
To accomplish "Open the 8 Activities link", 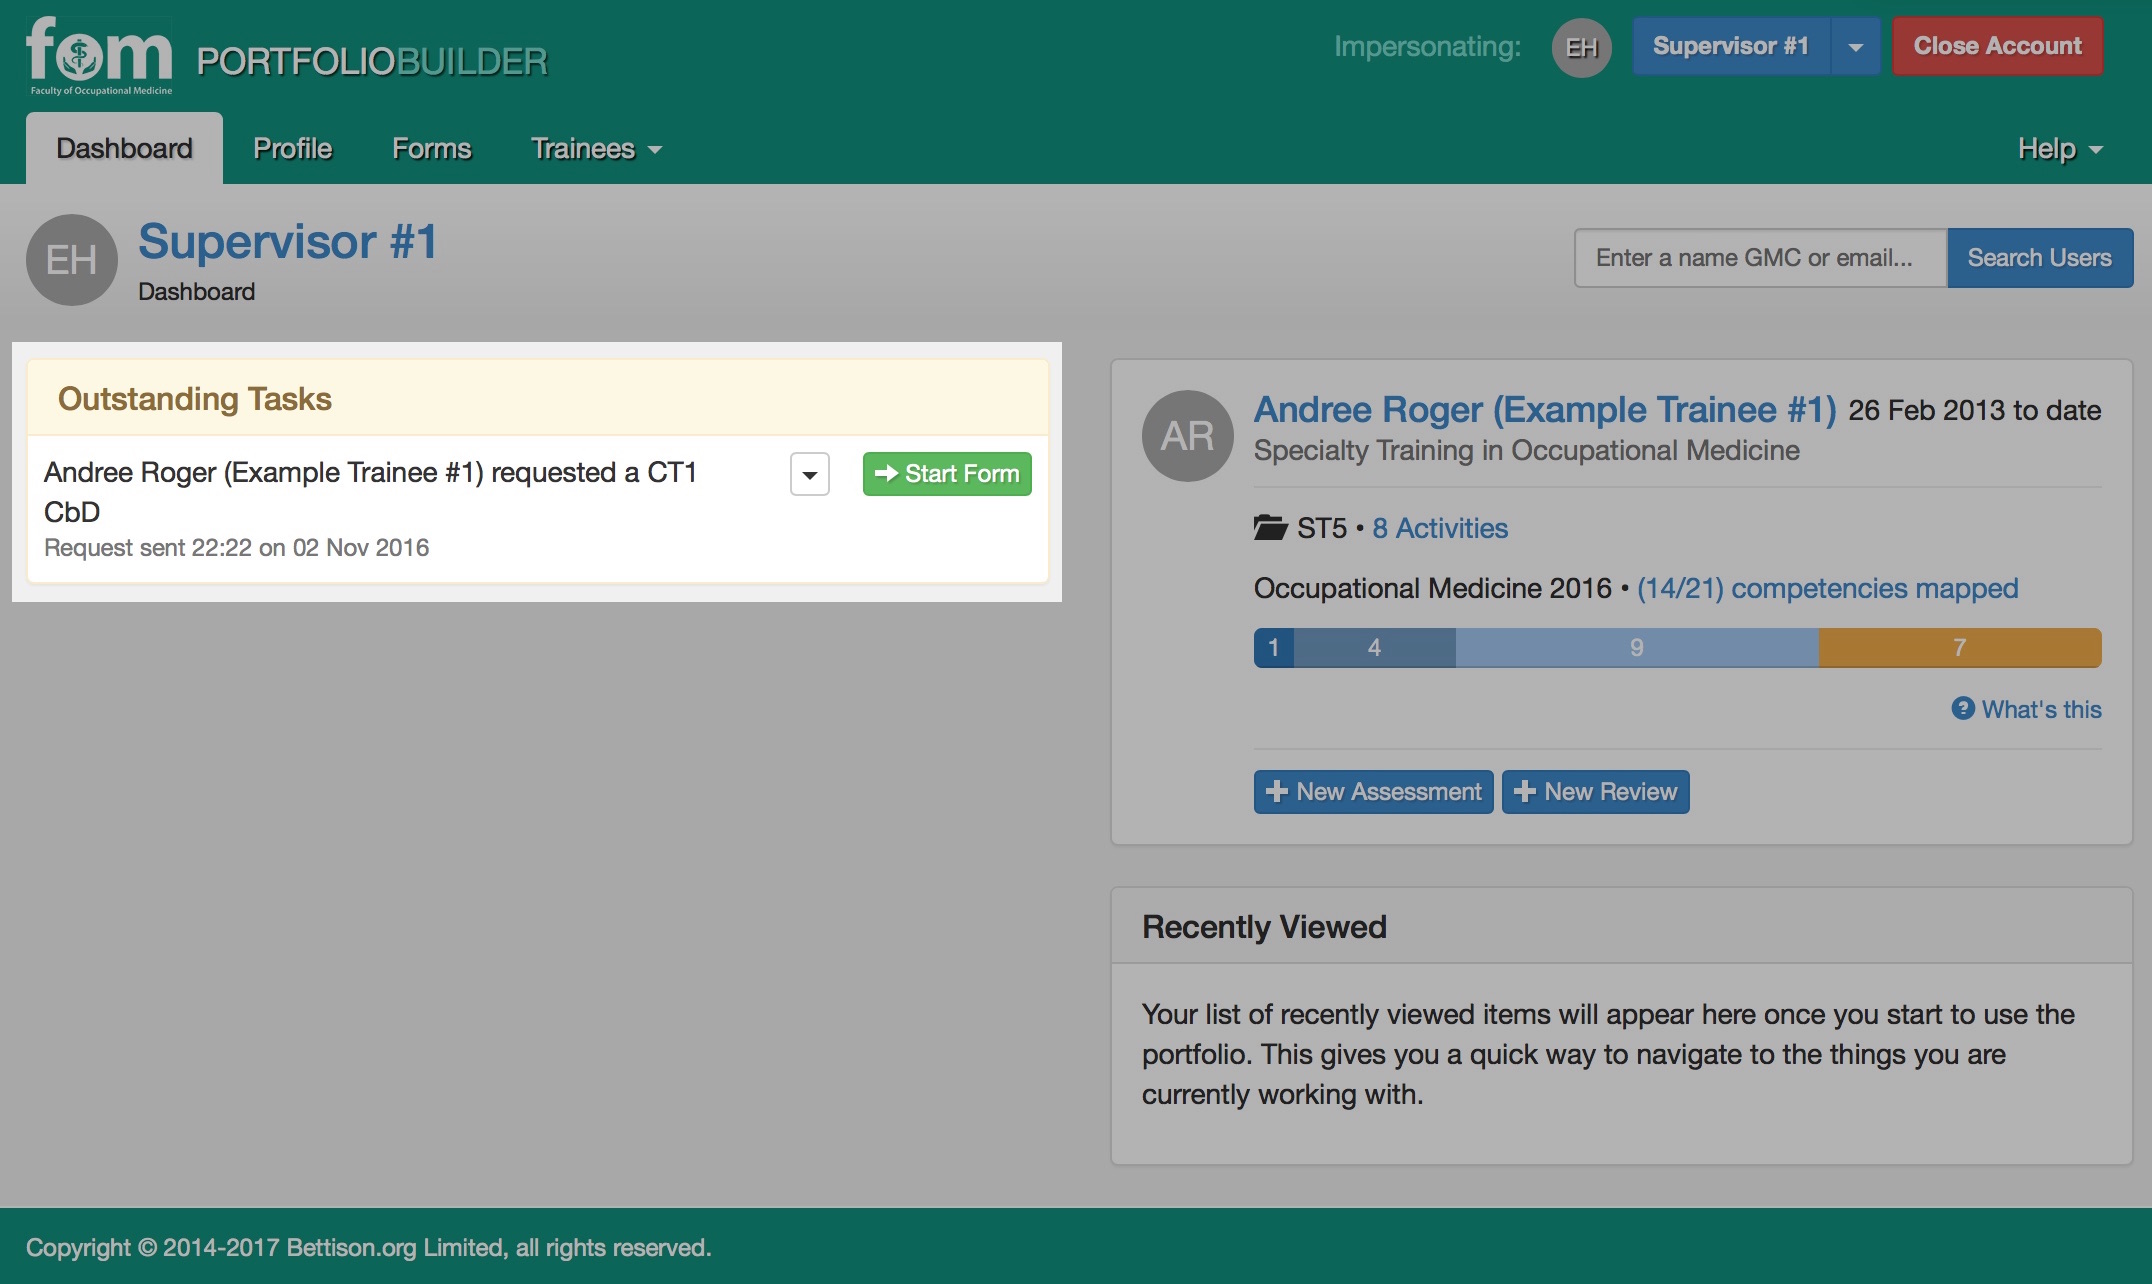I will [x=1440, y=528].
